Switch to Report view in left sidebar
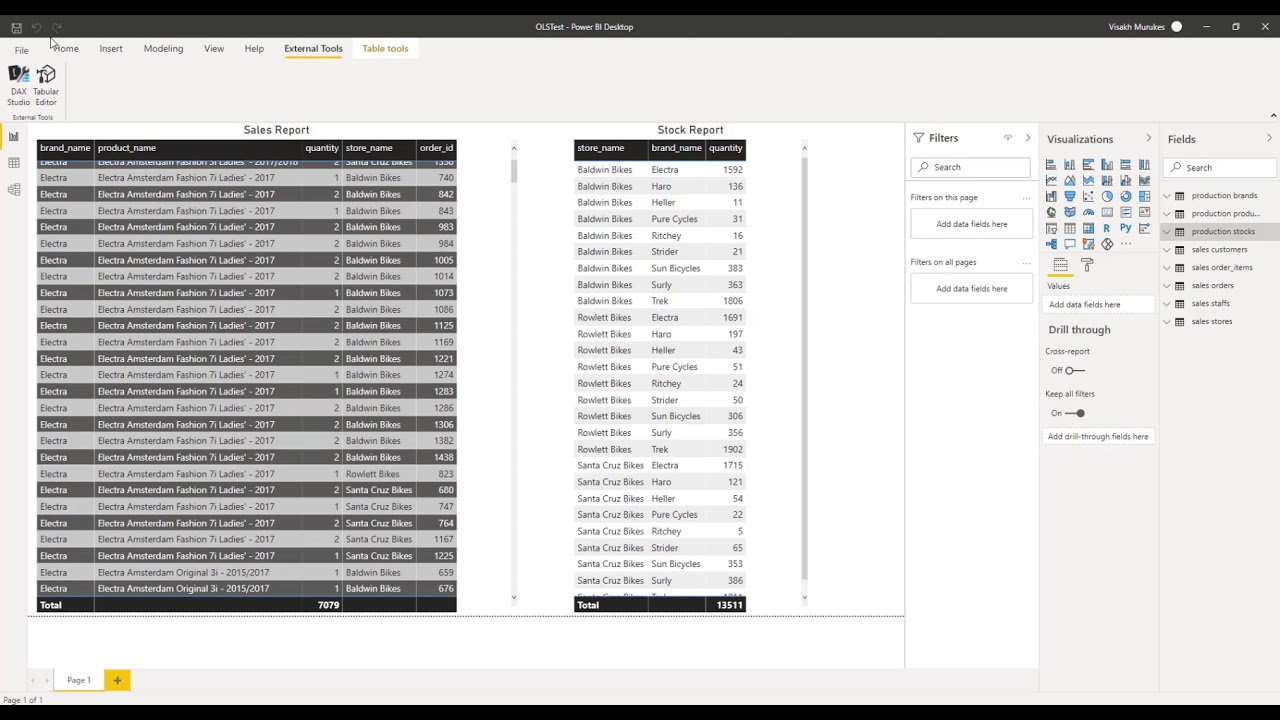 (x=13, y=136)
